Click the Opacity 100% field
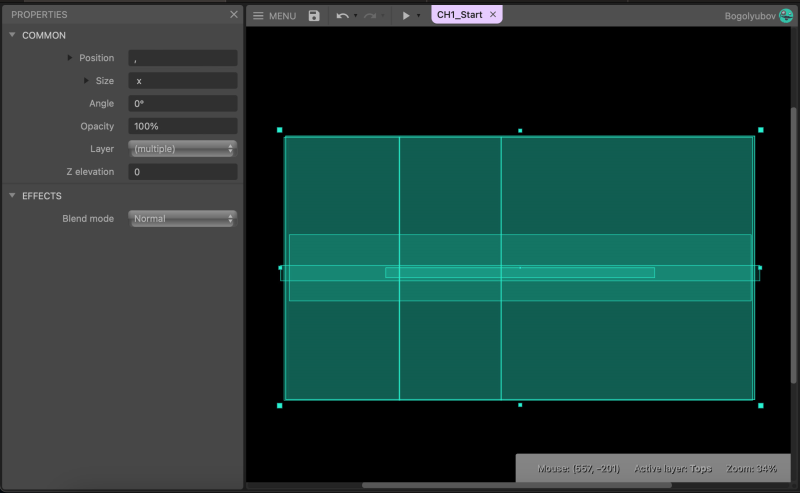Image resolution: width=800 pixels, height=493 pixels. tap(183, 126)
